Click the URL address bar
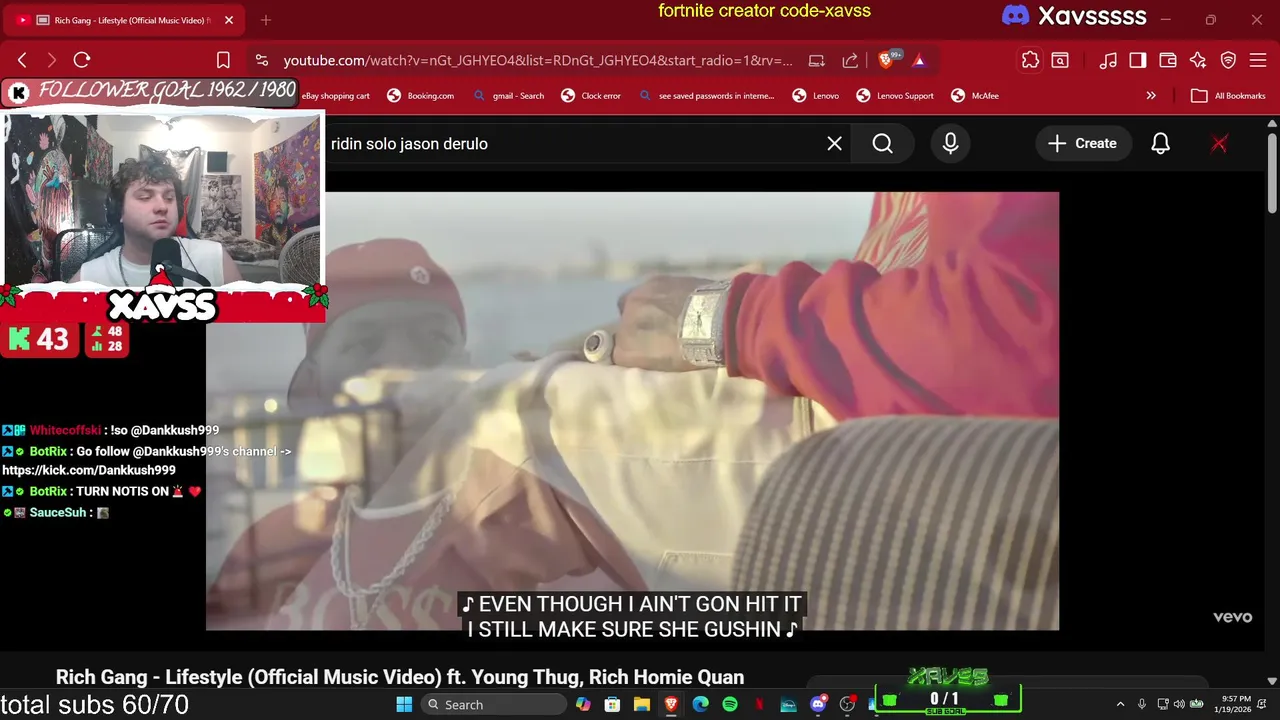 [538, 60]
